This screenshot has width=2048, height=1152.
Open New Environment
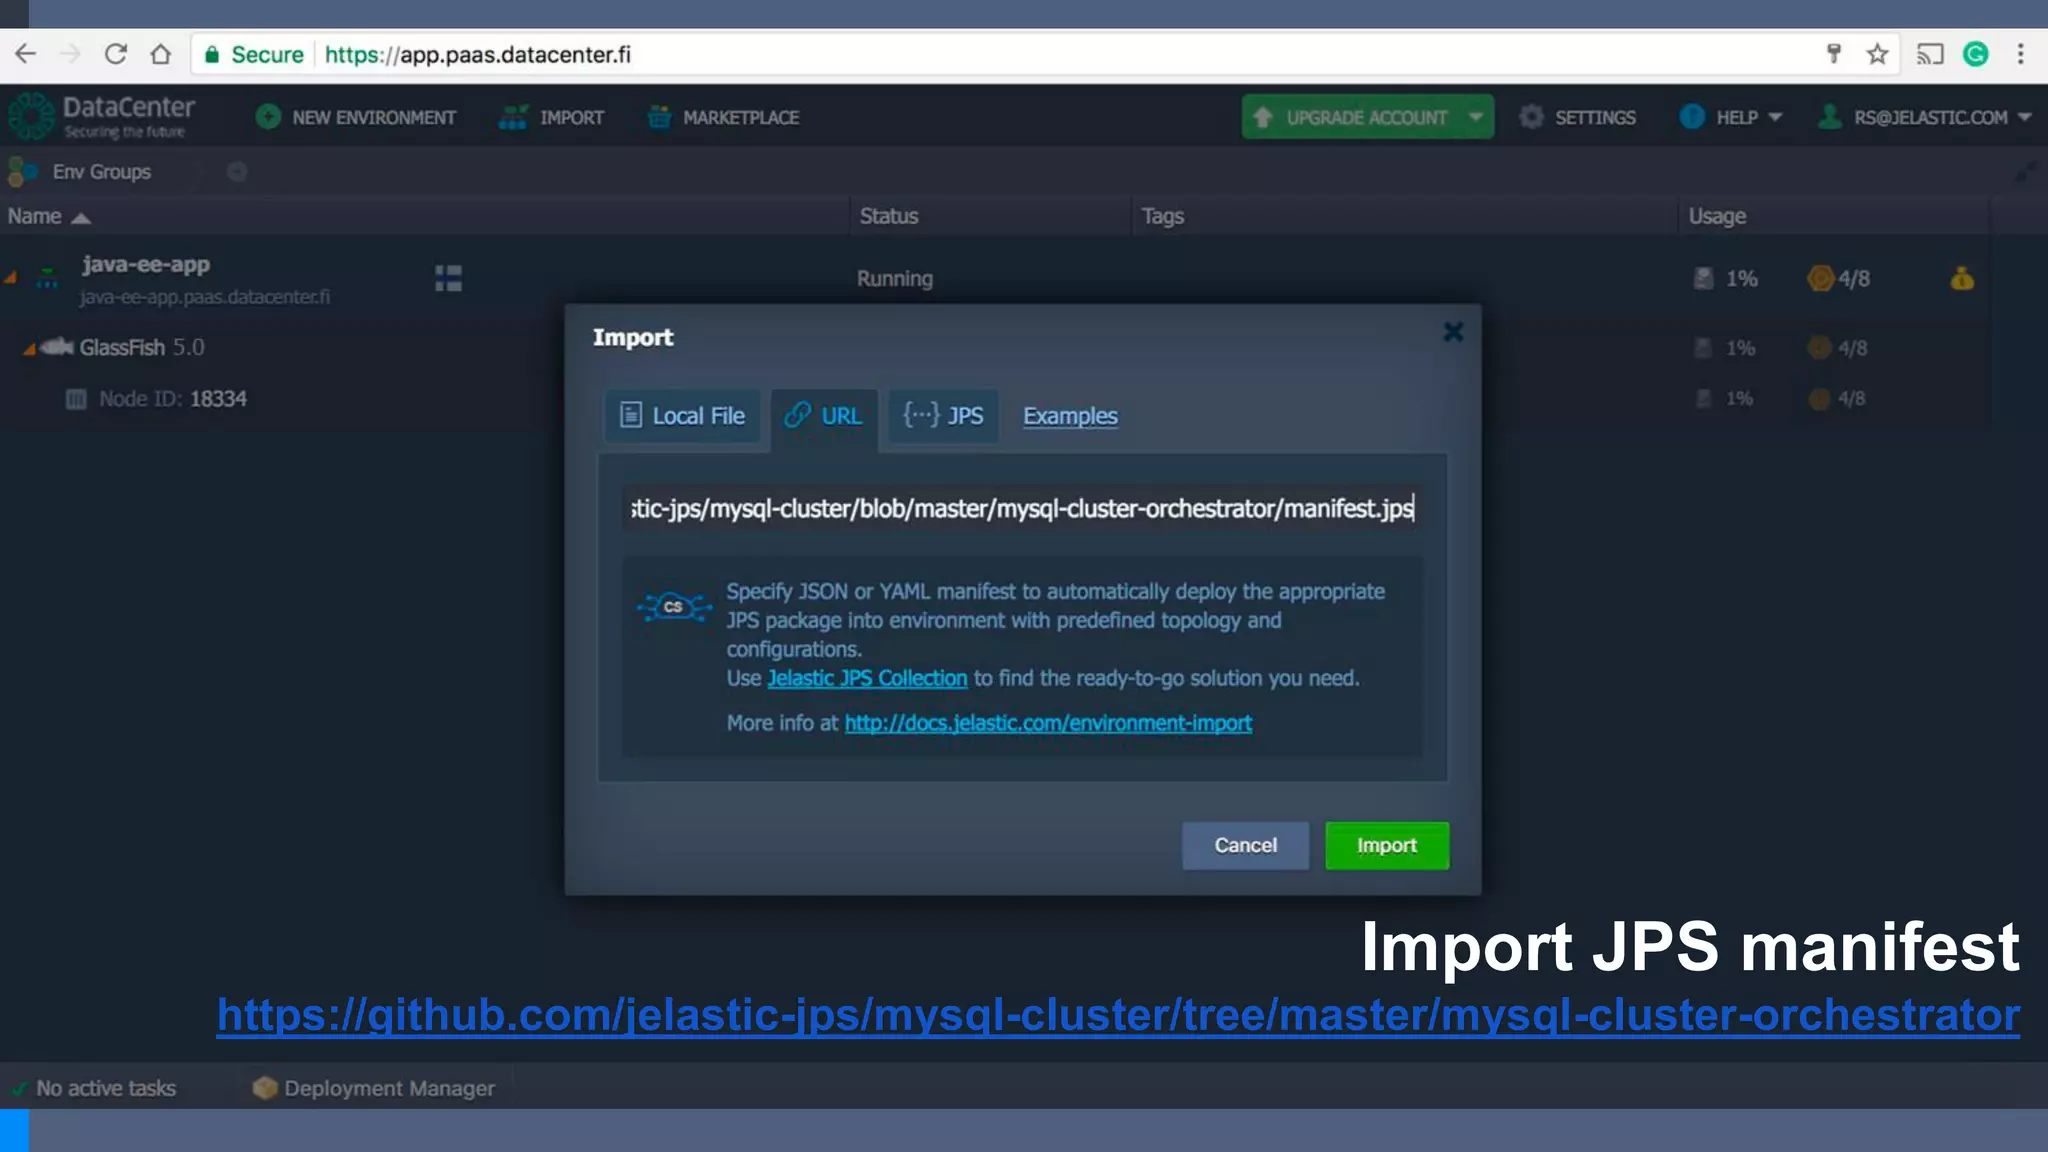tap(355, 117)
